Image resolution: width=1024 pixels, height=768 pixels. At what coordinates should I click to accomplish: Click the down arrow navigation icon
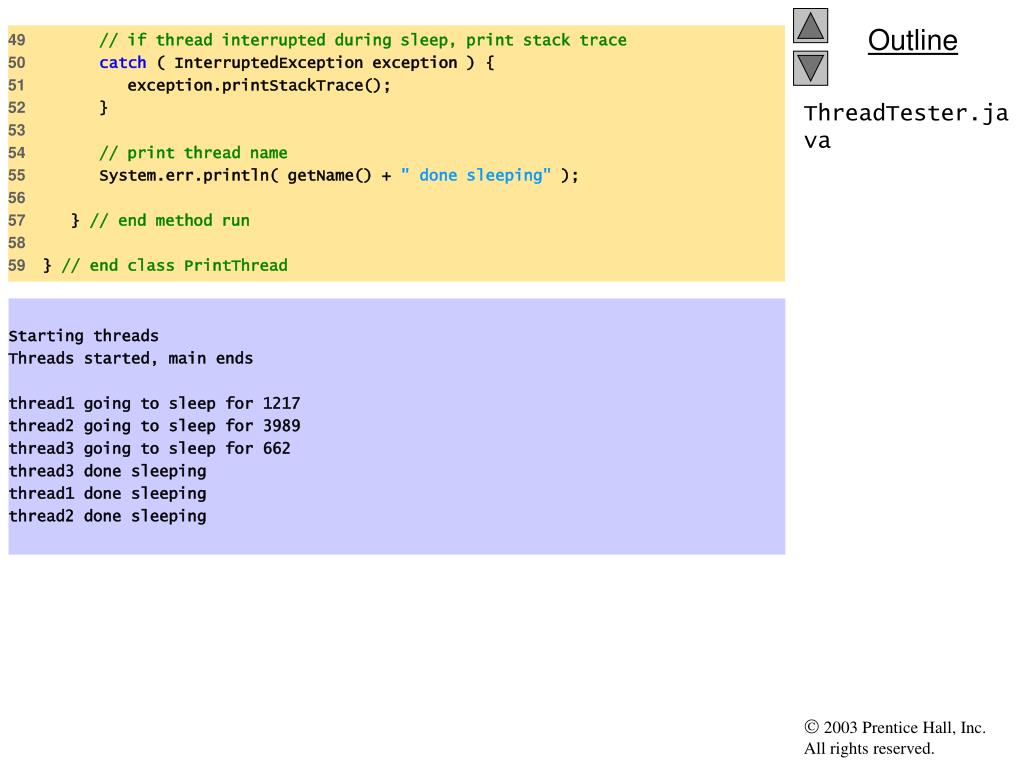click(x=810, y=68)
